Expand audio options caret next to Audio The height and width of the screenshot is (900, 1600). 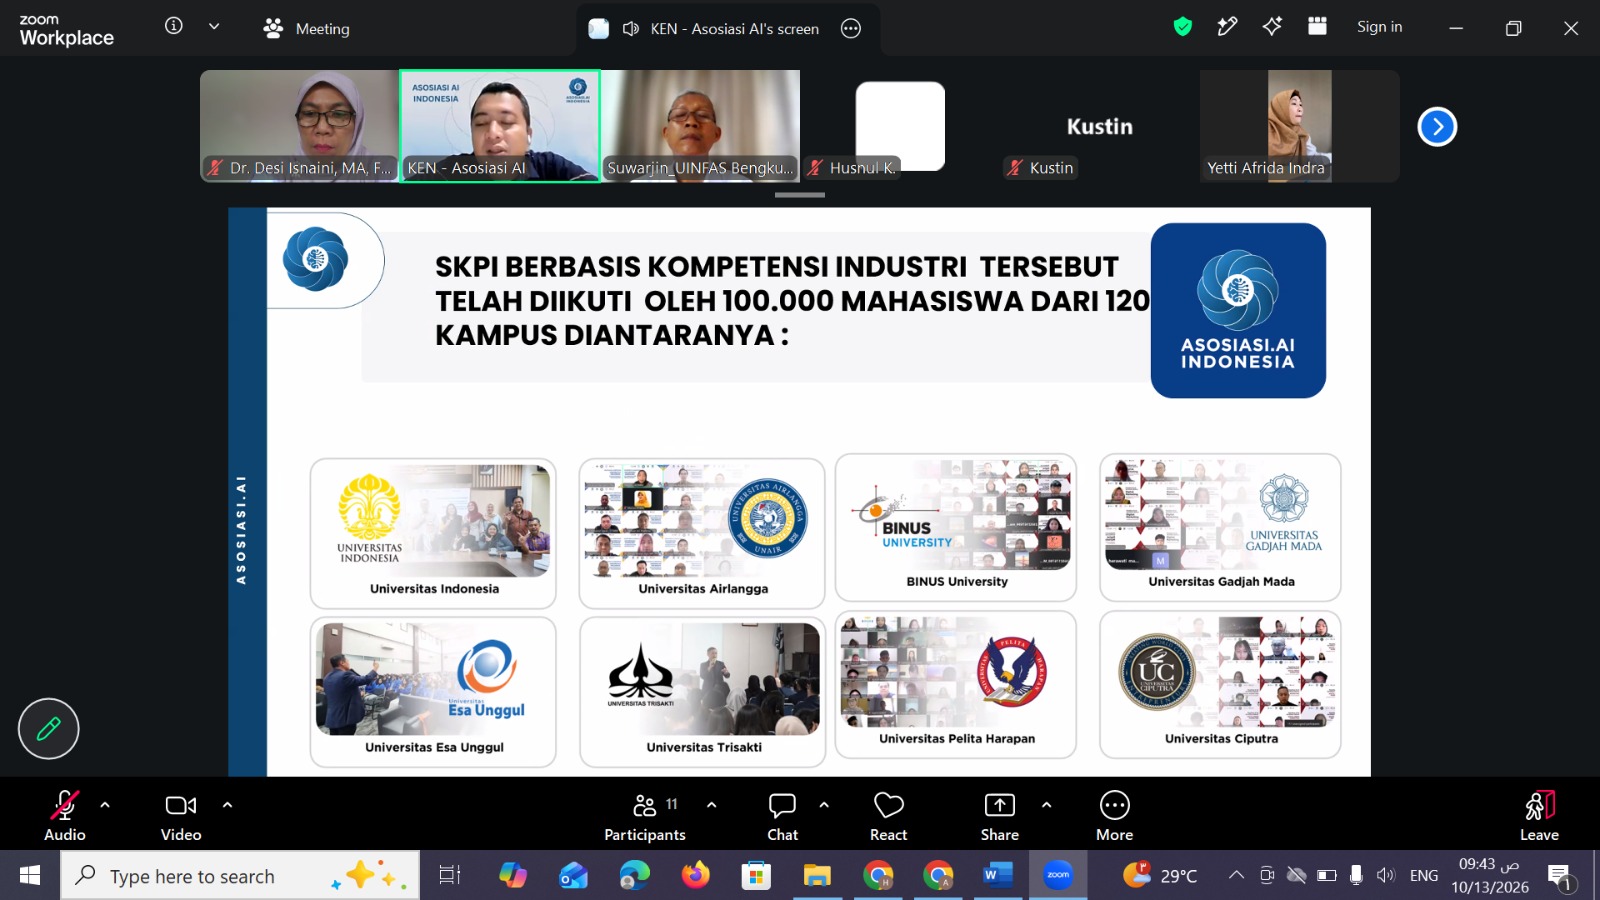tap(105, 805)
